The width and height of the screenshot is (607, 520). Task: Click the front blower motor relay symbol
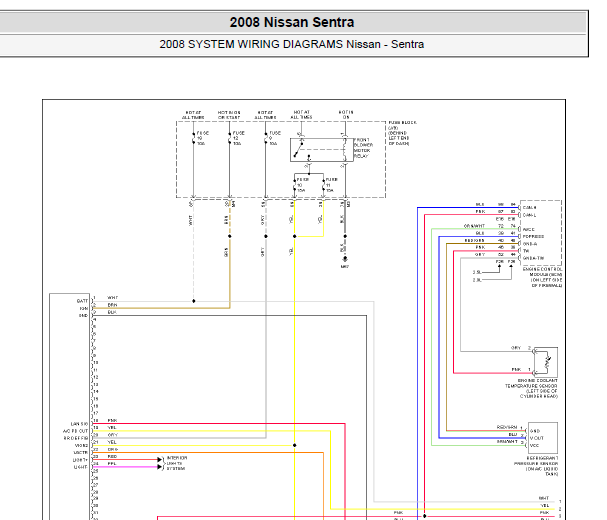click(x=322, y=149)
